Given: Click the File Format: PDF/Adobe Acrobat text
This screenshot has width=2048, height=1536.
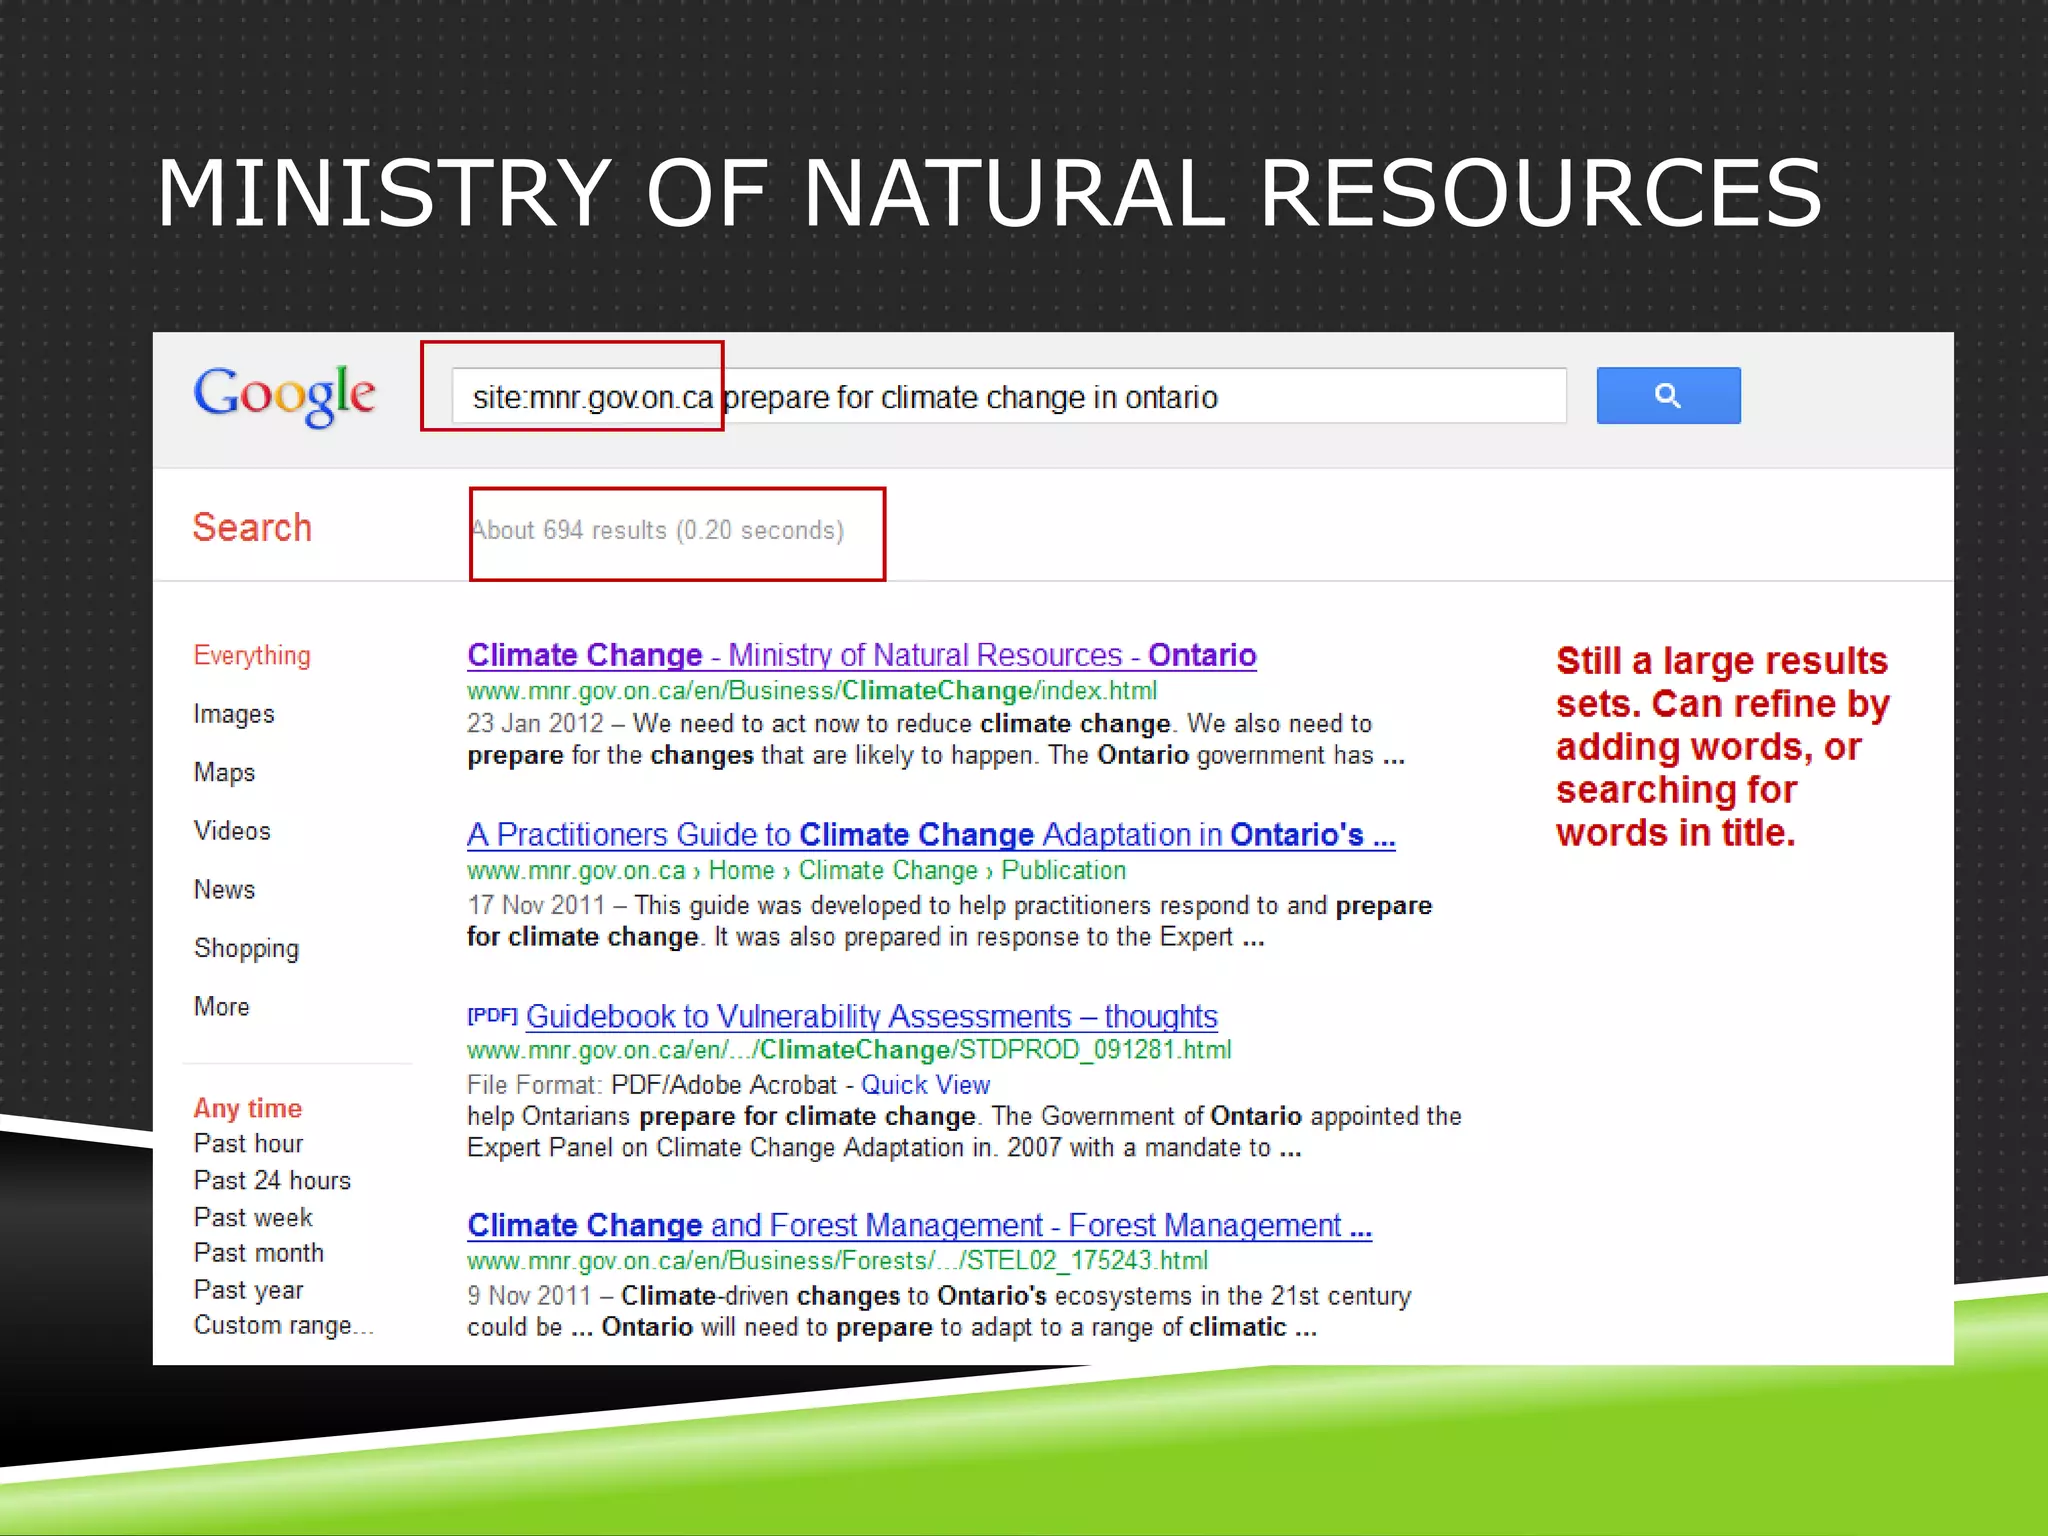Looking at the screenshot, I should (651, 1085).
